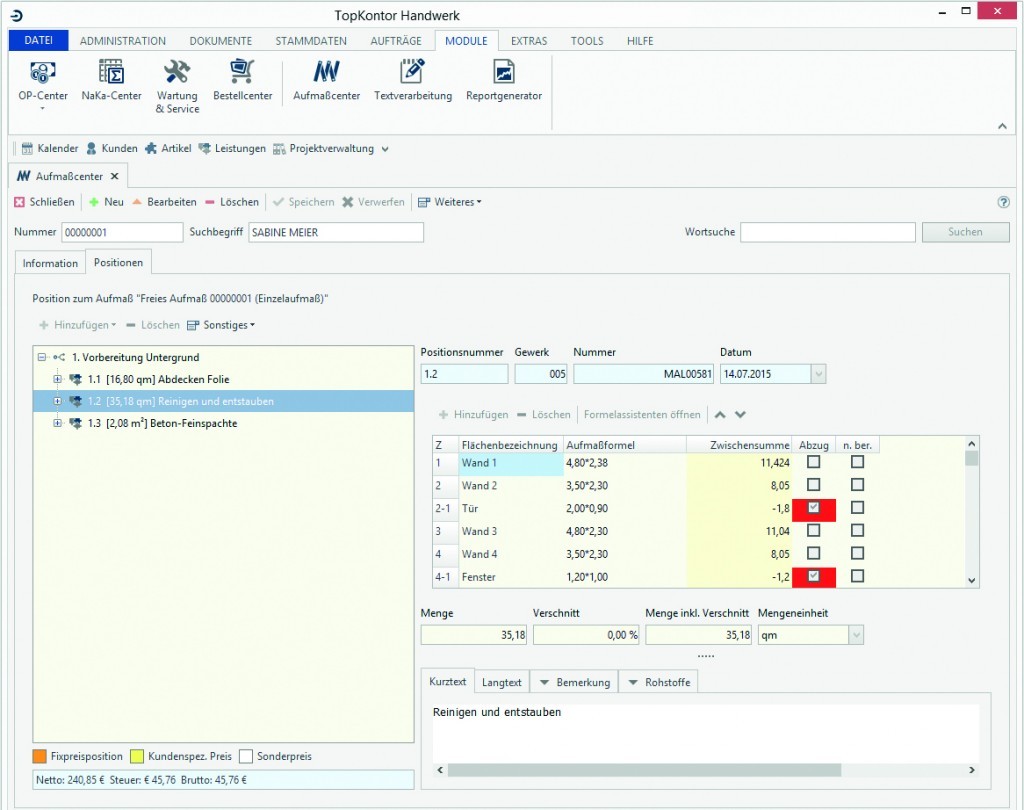Open the Sonstiges dropdown menu

221,325
